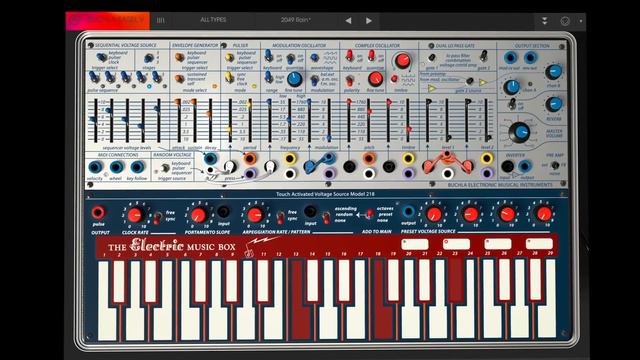The image size is (640, 360).
Task: Flip the gate 2 mode switch
Action: click(x=484, y=56)
